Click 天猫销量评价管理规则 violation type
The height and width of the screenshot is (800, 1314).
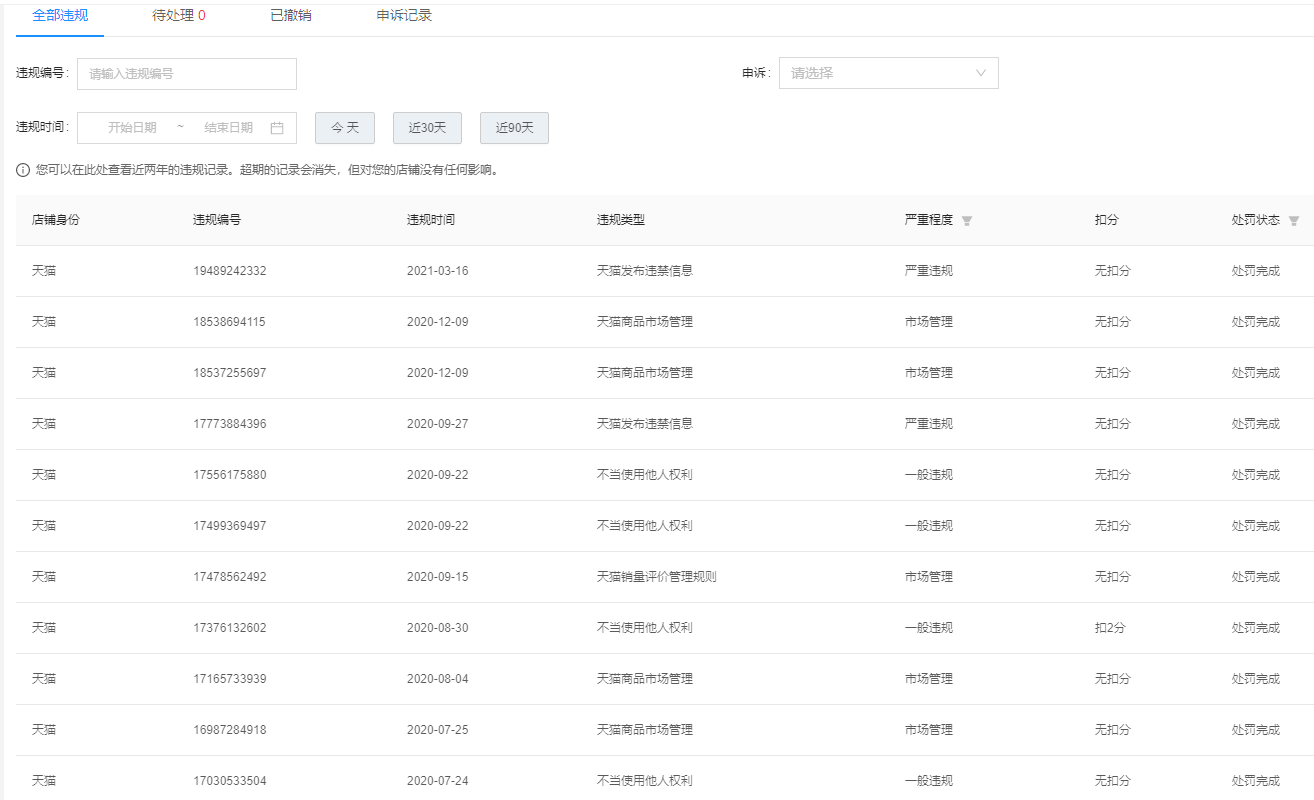click(x=657, y=577)
